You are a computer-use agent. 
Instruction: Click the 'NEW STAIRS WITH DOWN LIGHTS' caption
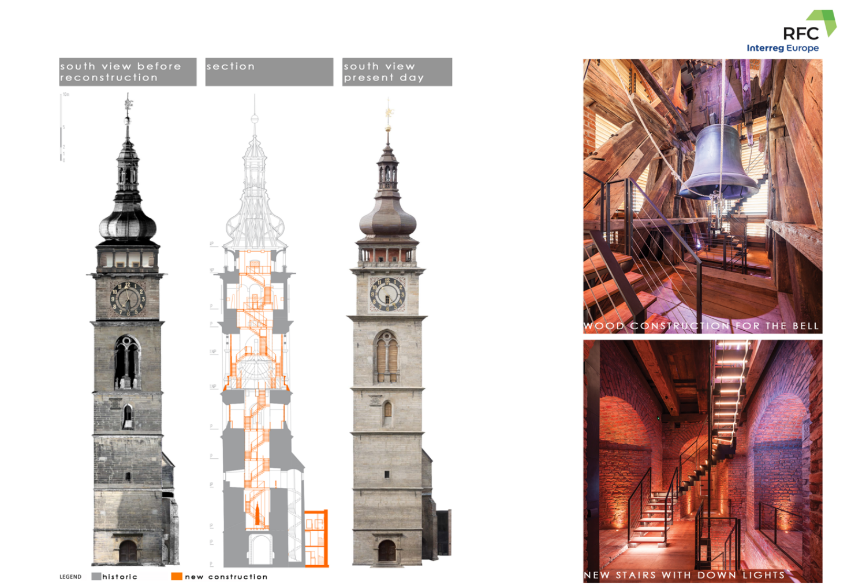(x=686, y=575)
